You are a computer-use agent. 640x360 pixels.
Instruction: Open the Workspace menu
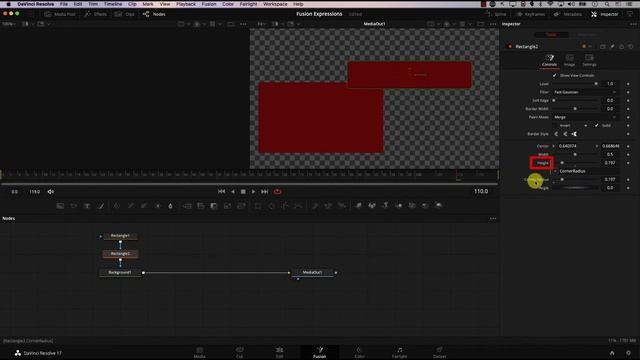(x=275, y=4)
